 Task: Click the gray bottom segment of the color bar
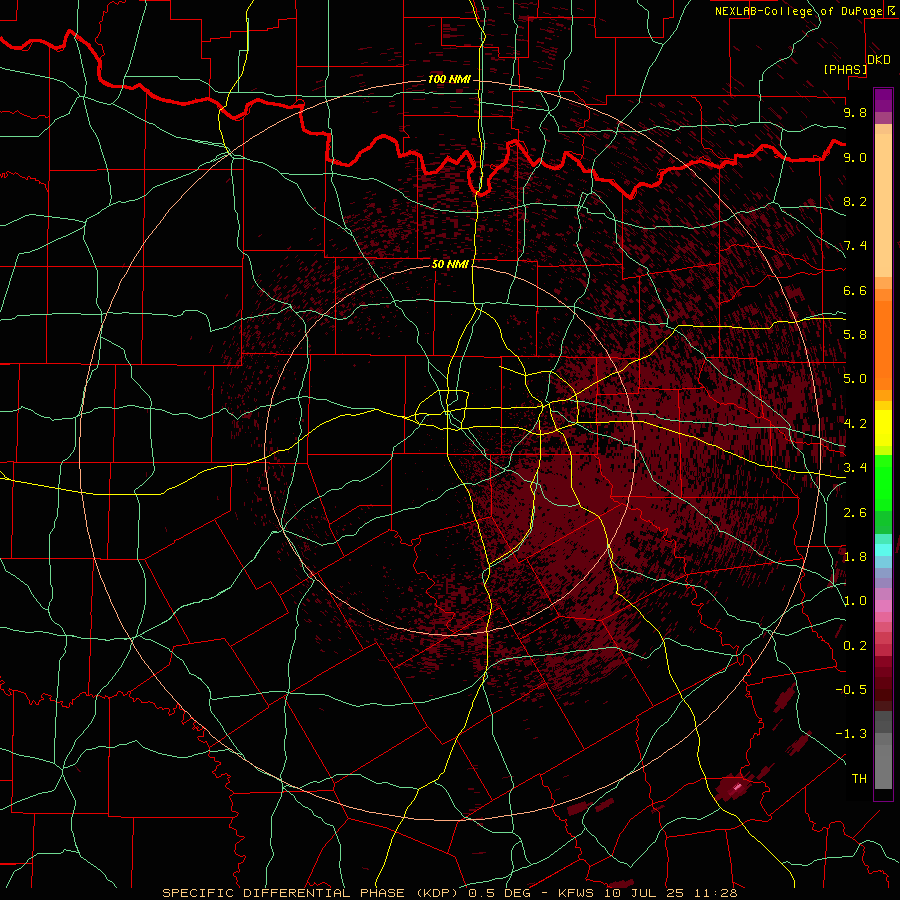tap(883, 759)
